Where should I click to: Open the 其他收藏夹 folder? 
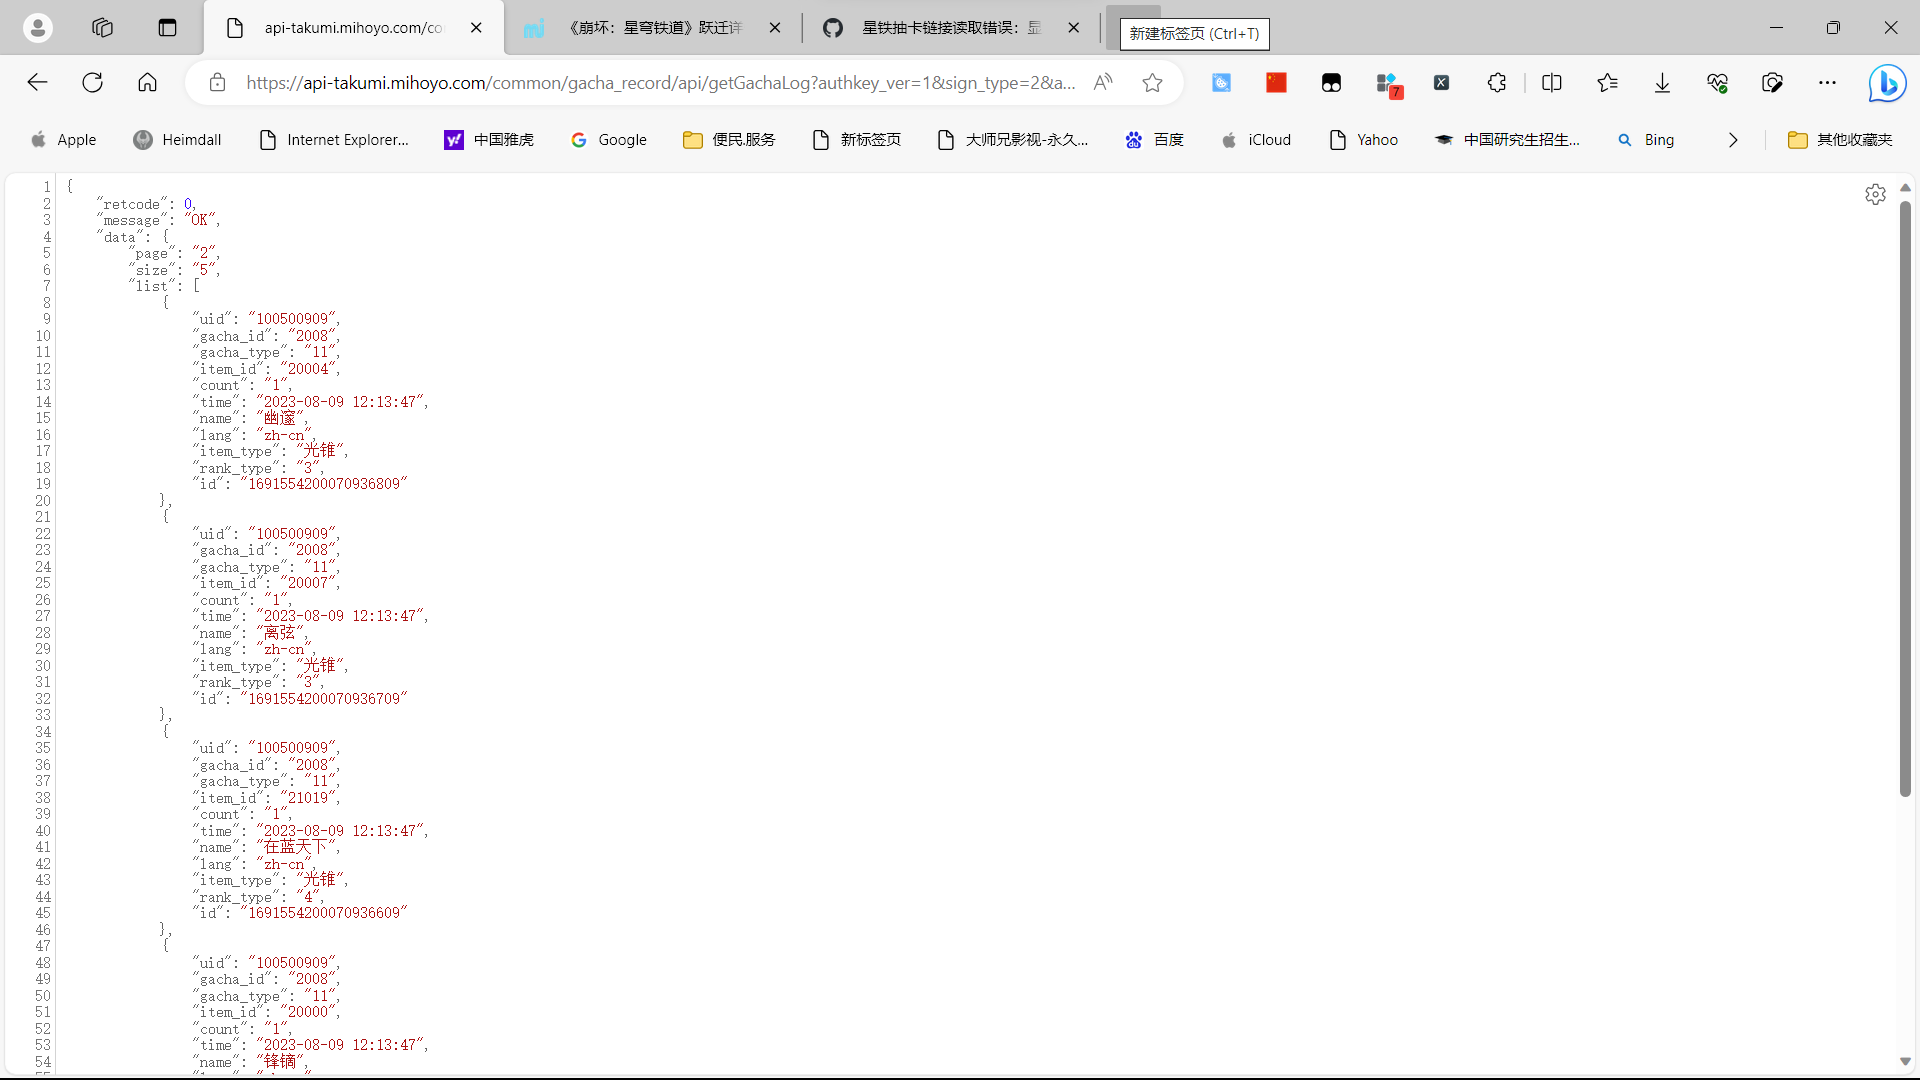tap(1840, 140)
